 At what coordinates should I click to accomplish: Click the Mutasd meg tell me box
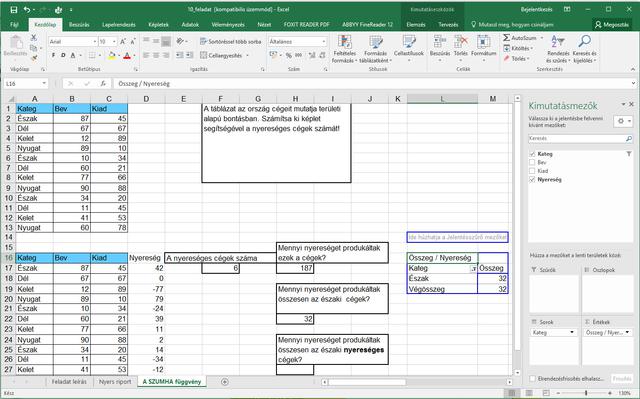click(x=512, y=24)
